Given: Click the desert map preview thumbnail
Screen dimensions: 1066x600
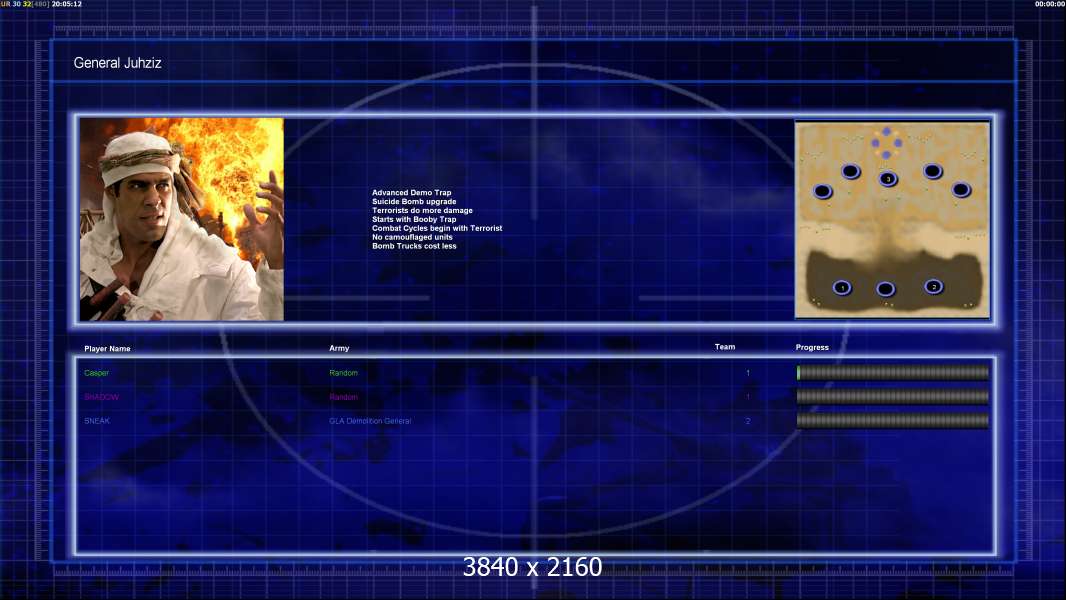Looking at the screenshot, I should coord(892,219).
